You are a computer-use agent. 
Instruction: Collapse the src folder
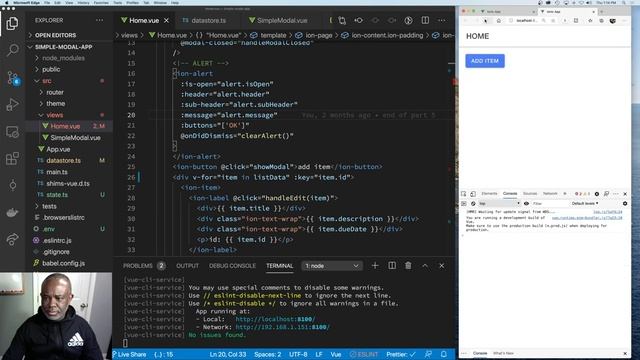click(x=47, y=81)
